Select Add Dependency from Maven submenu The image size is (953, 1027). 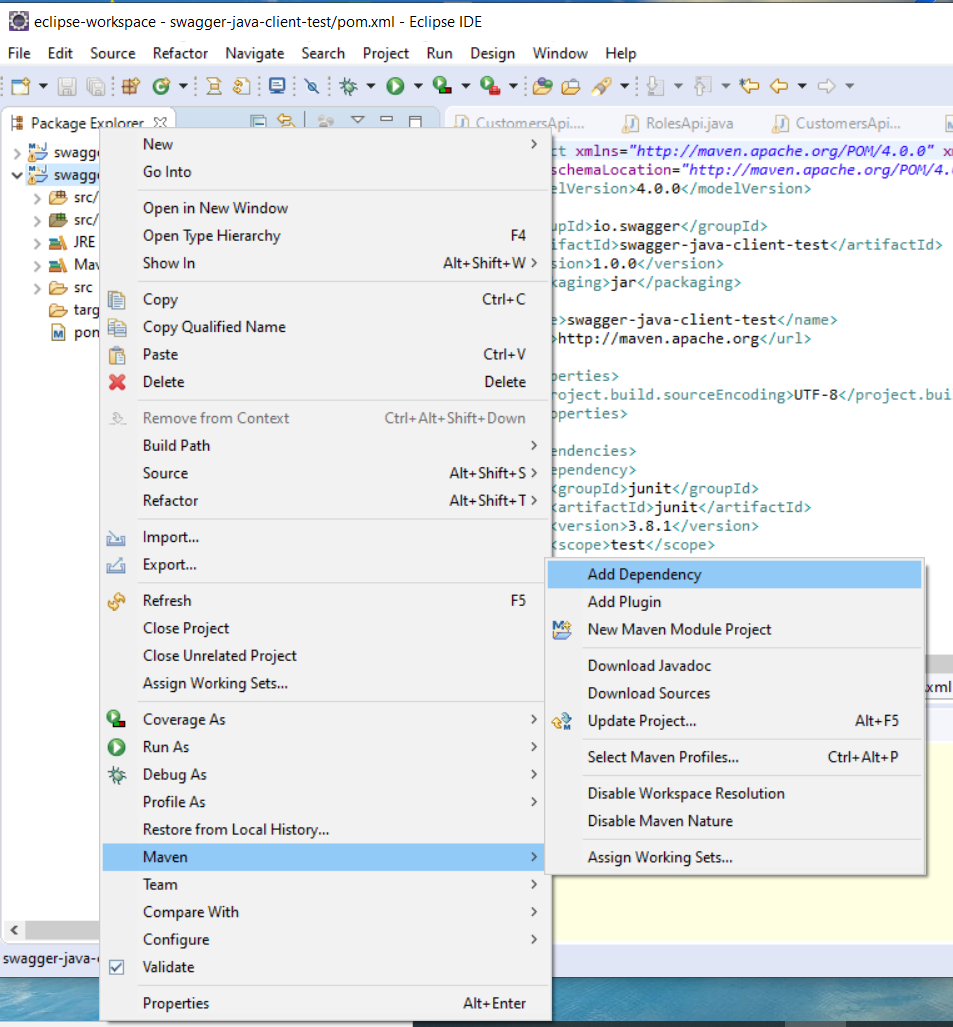click(x=644, y=574)
